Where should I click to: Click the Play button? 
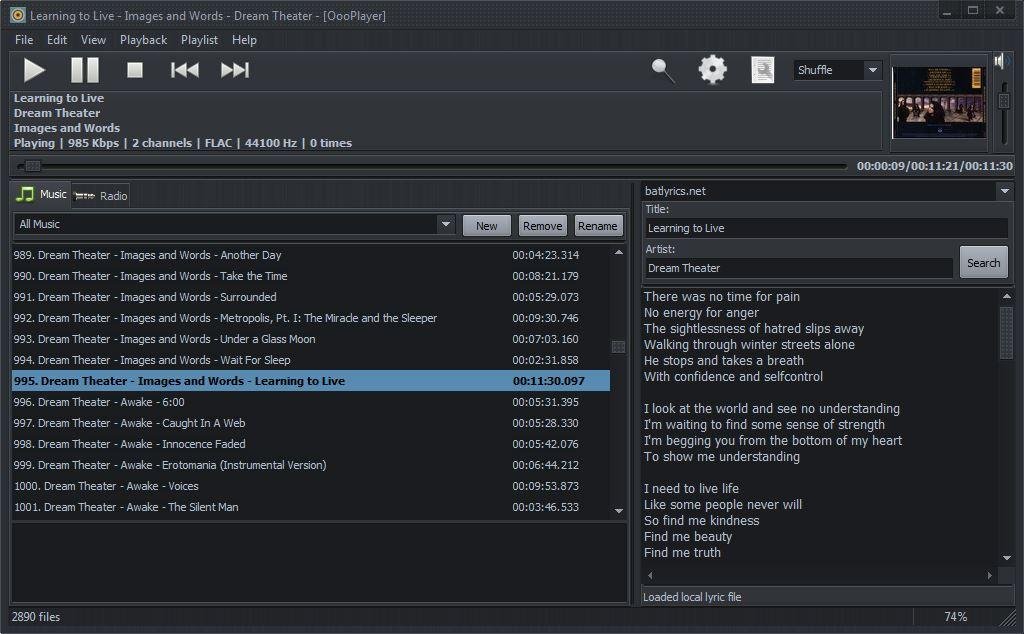[35, 70]
